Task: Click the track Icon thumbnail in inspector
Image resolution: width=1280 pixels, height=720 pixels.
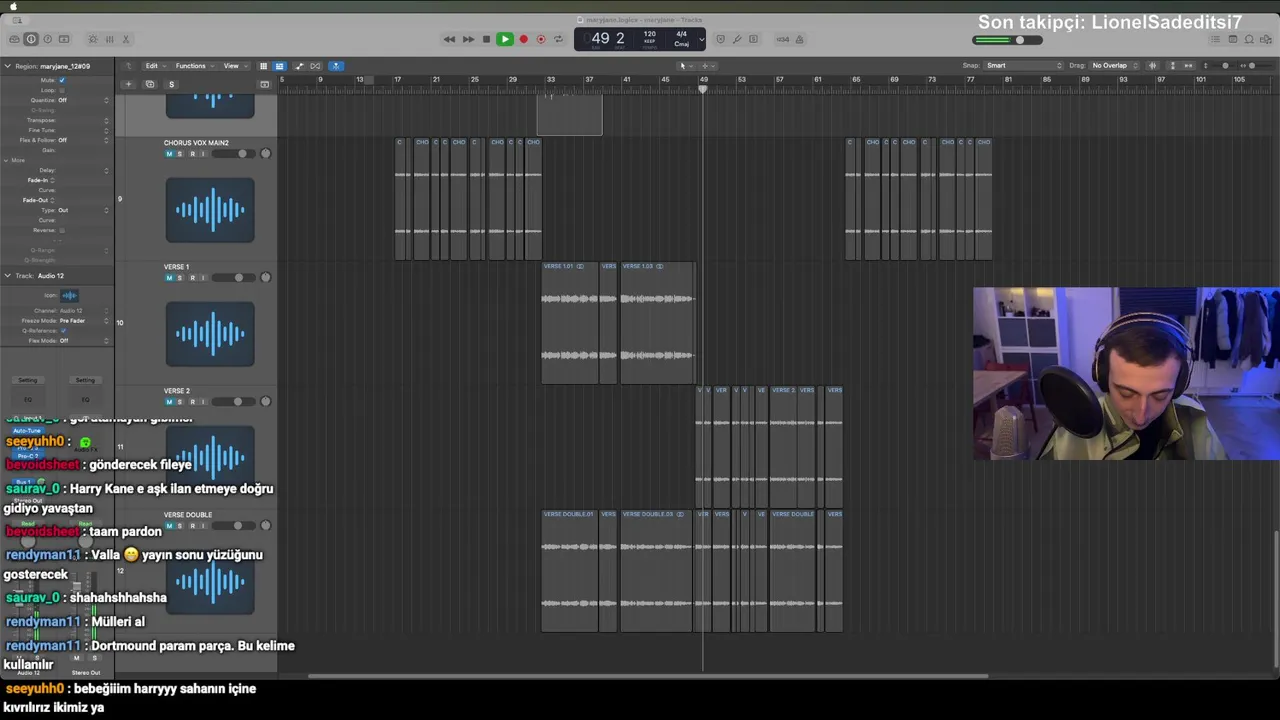Action: pos(69,295)
